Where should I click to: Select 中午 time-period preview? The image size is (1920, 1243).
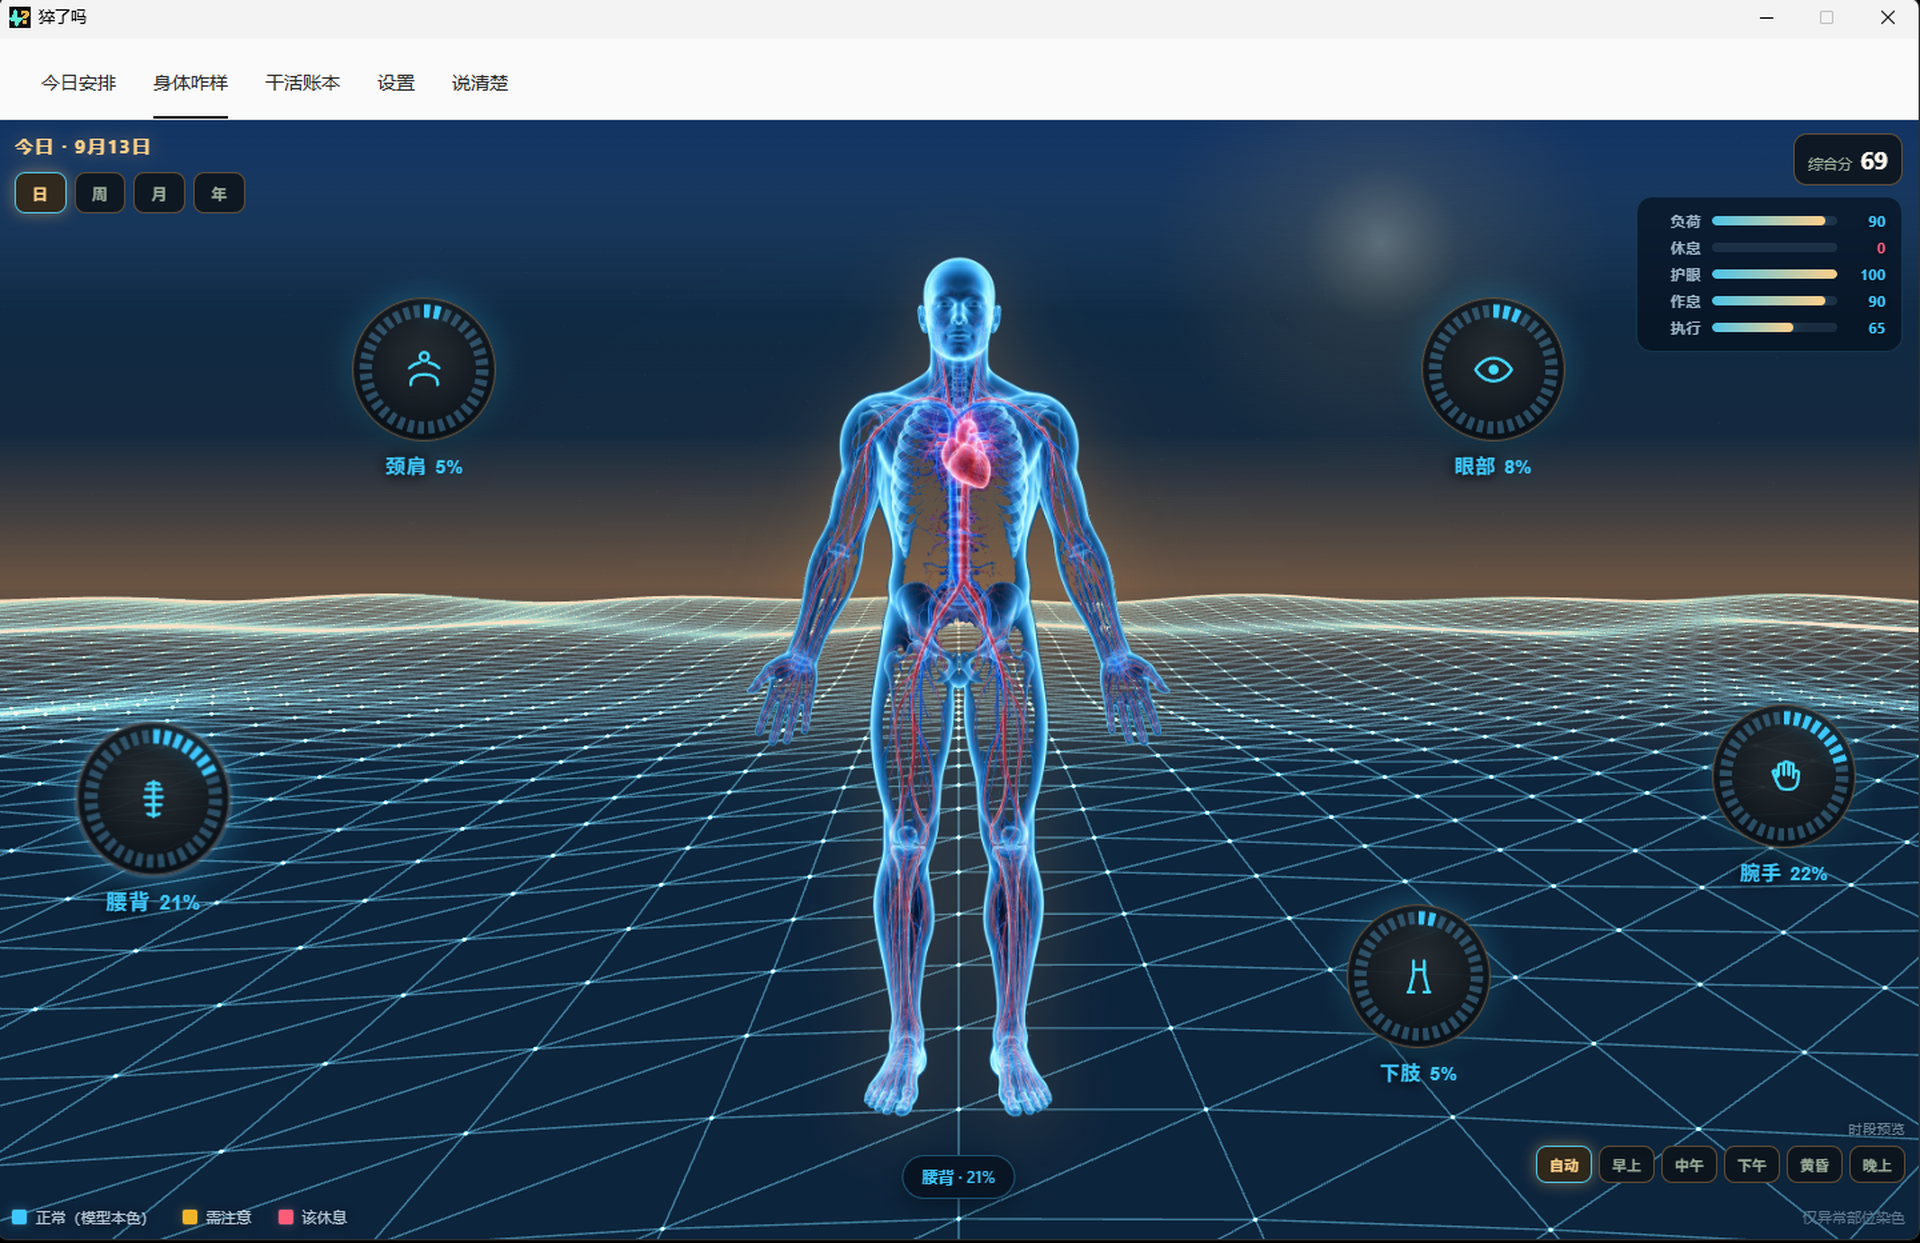(x=1689, y=1165)
